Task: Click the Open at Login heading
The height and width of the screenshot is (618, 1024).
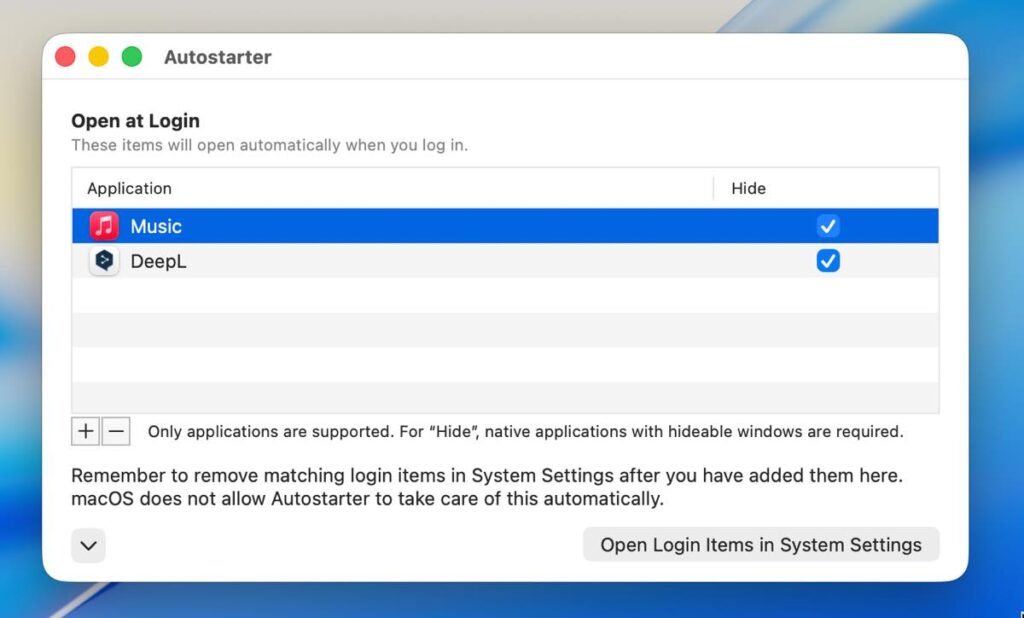Action: tap(135, 121)
